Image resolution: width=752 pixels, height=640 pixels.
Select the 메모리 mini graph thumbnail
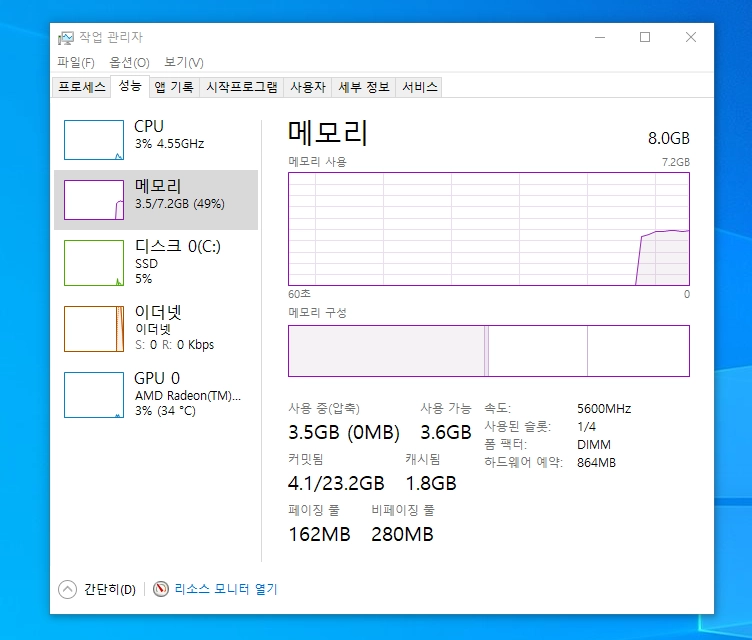tap(94, 200)
